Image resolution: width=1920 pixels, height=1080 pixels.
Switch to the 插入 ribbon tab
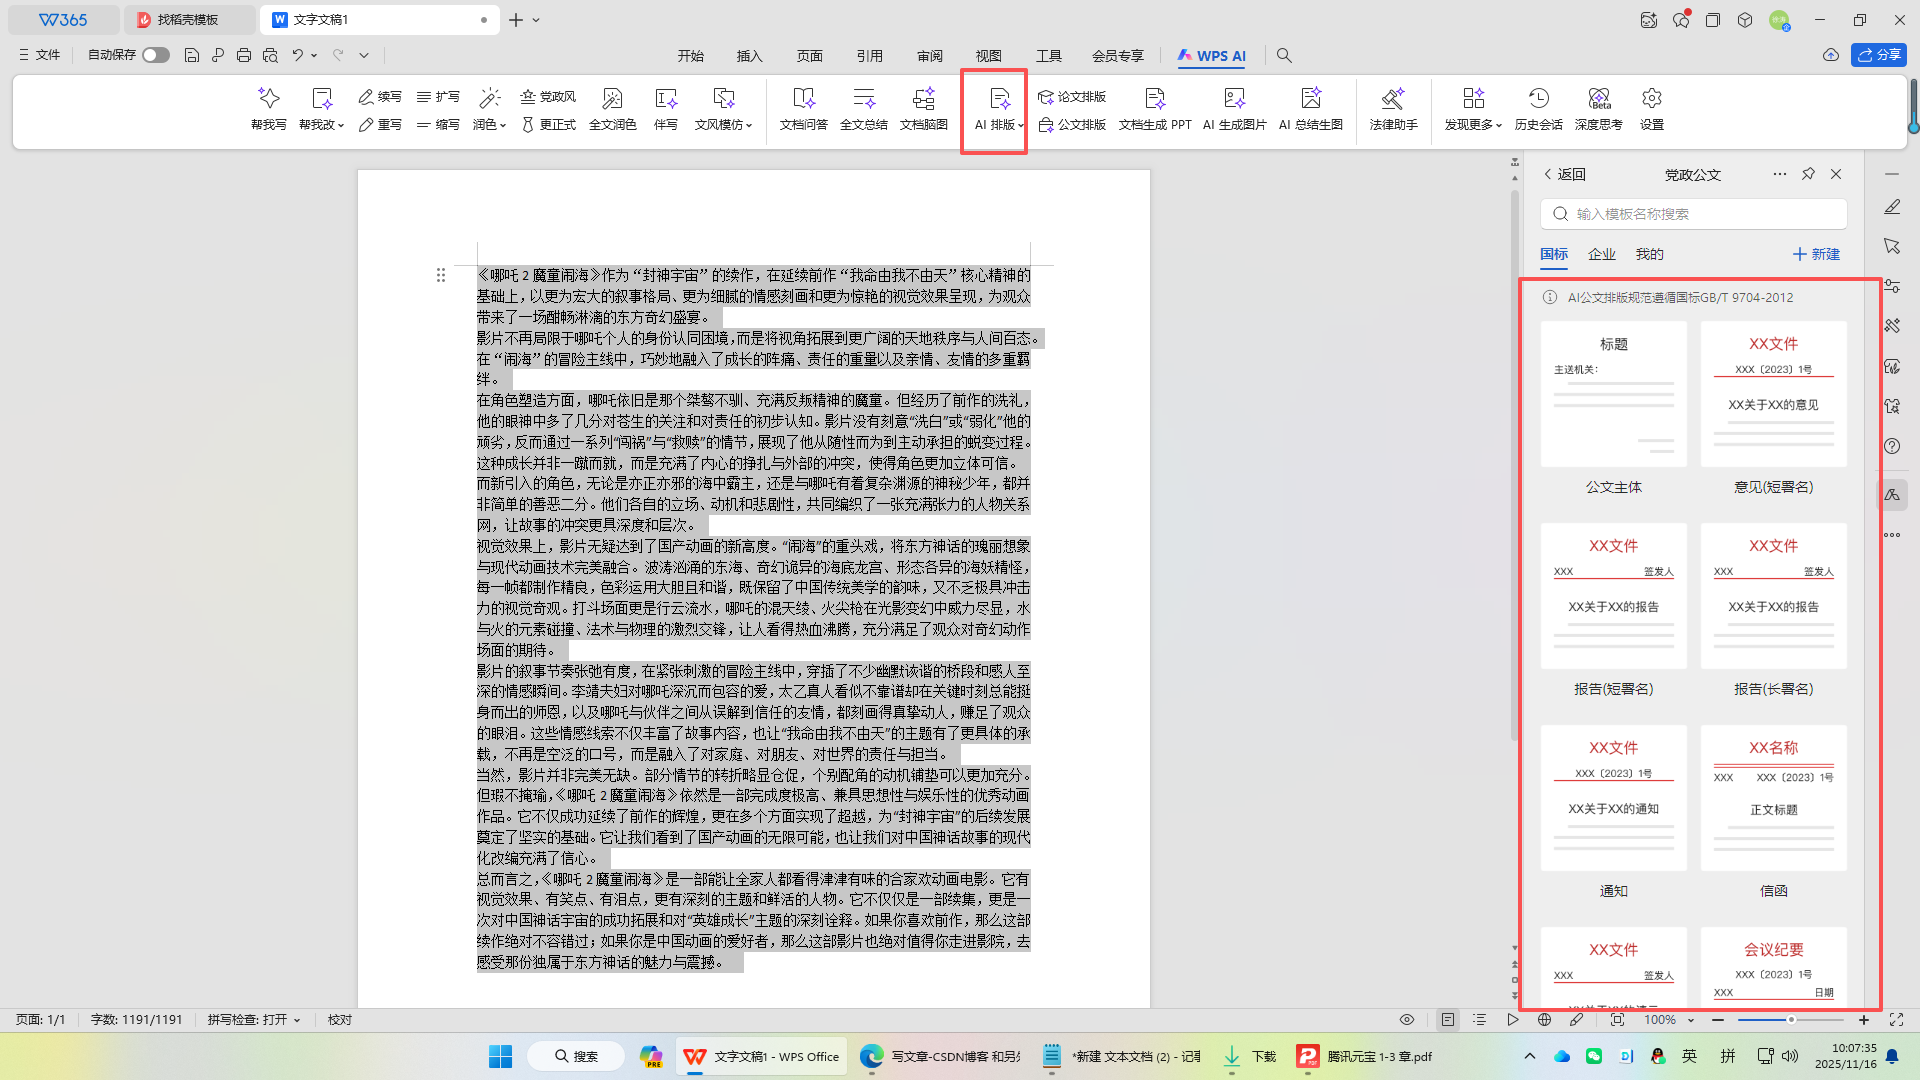click(749, 56)
